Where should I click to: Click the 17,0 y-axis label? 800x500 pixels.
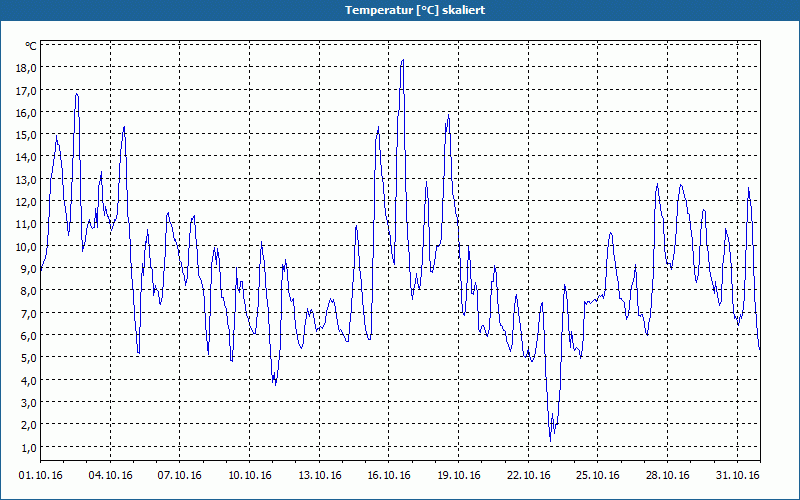pyautogui.click(x=27, y=91)
